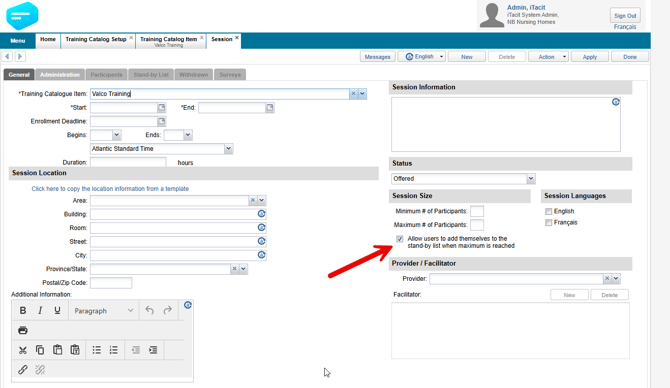Click the Apply button

click(590, 56)
